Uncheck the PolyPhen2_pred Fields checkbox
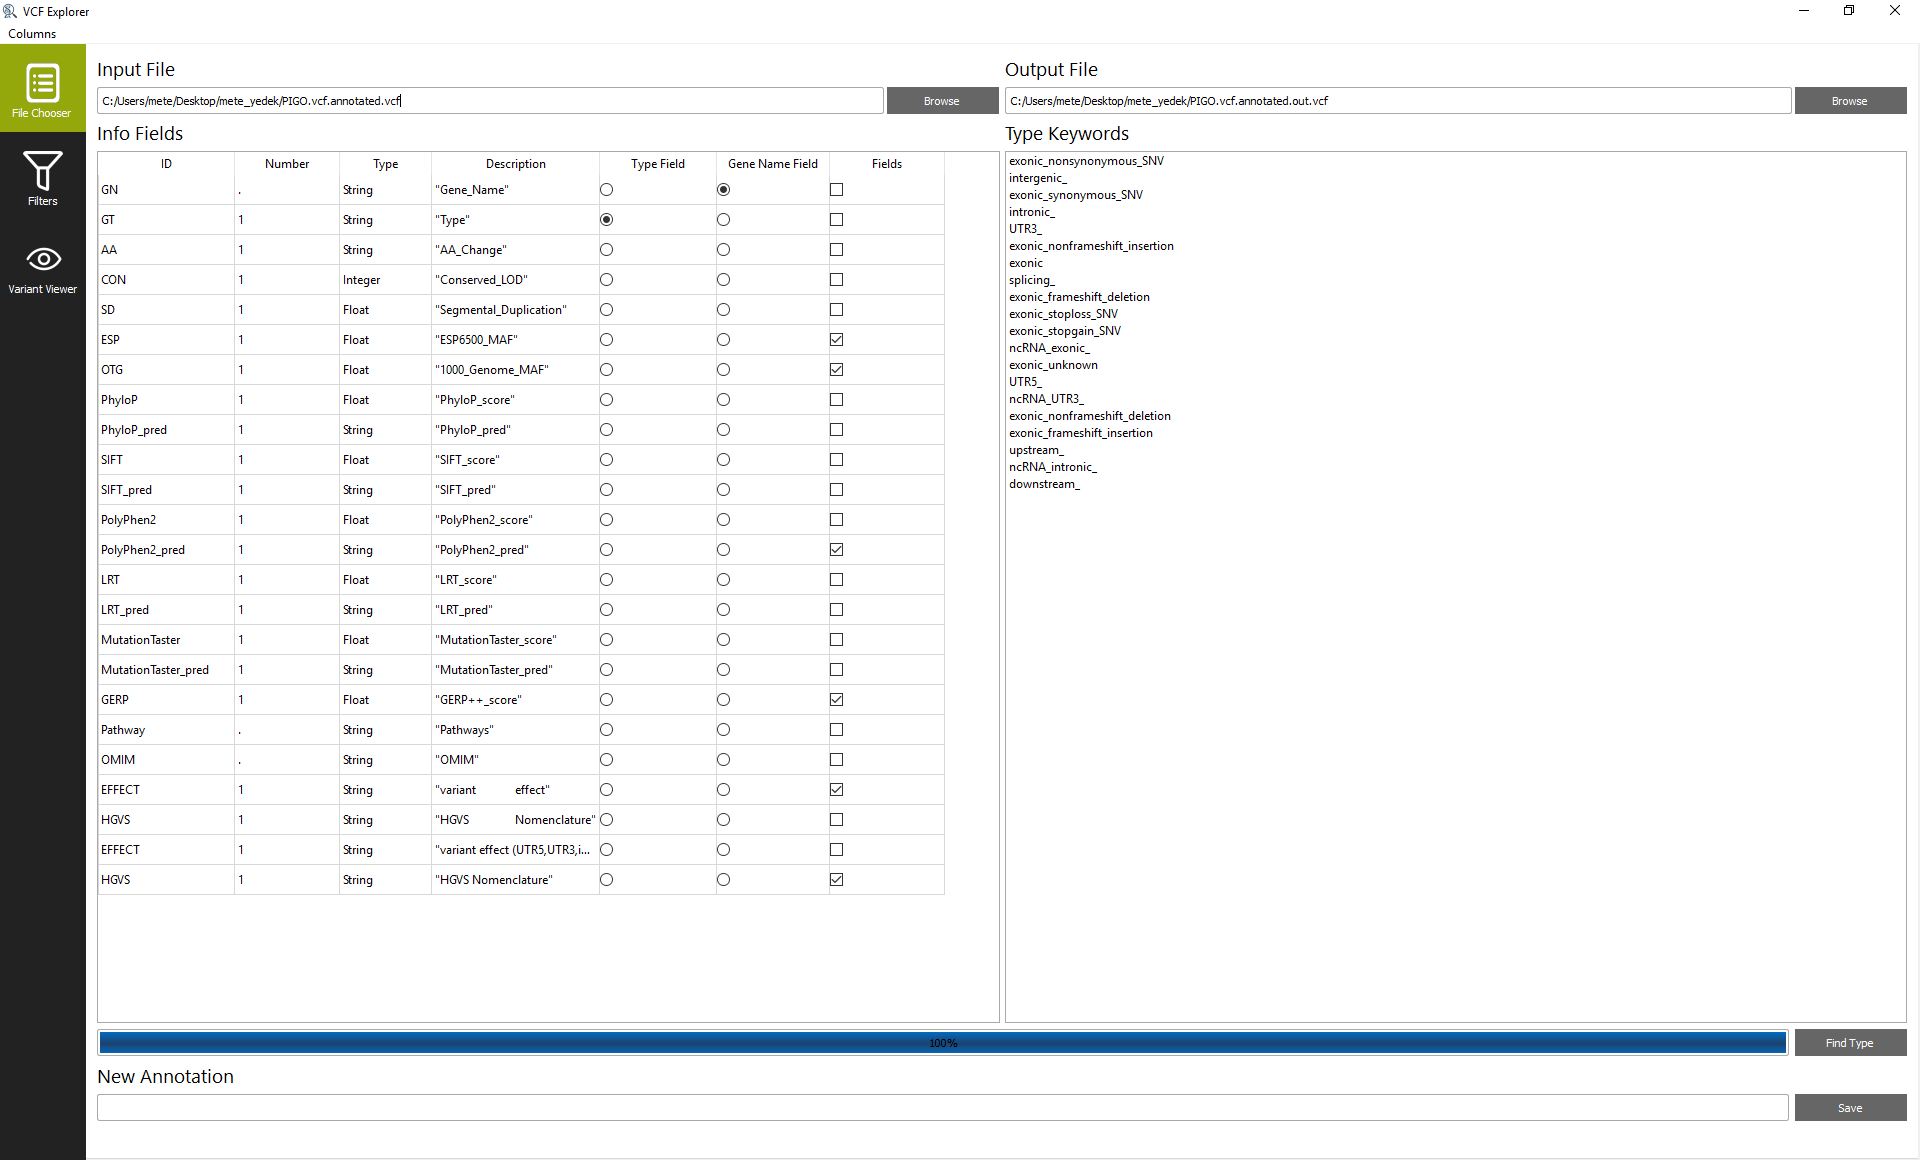This screenshot has width=1920, height=1160. tap(836, 550)
